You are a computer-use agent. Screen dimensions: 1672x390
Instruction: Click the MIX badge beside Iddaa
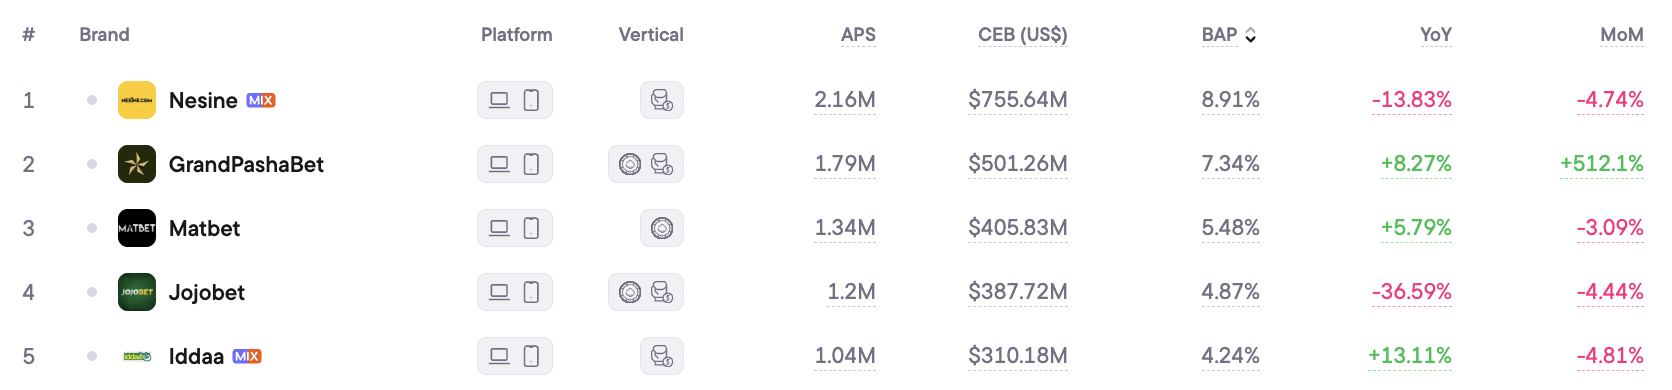[x=247, y=356]
